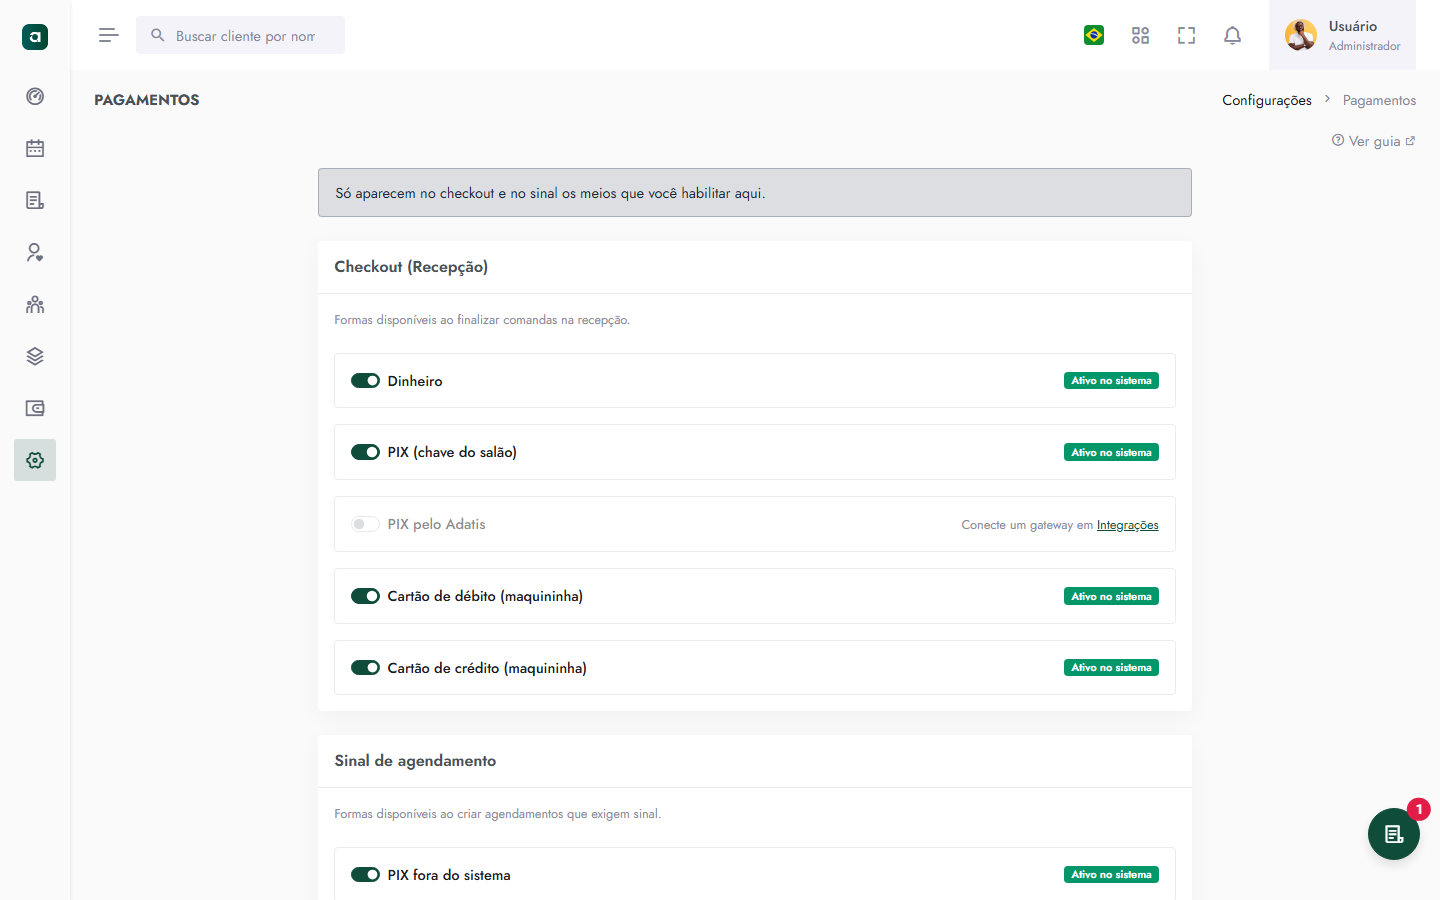Click Ativo no sistema badge for Dinheiro

pos(1111,381)
